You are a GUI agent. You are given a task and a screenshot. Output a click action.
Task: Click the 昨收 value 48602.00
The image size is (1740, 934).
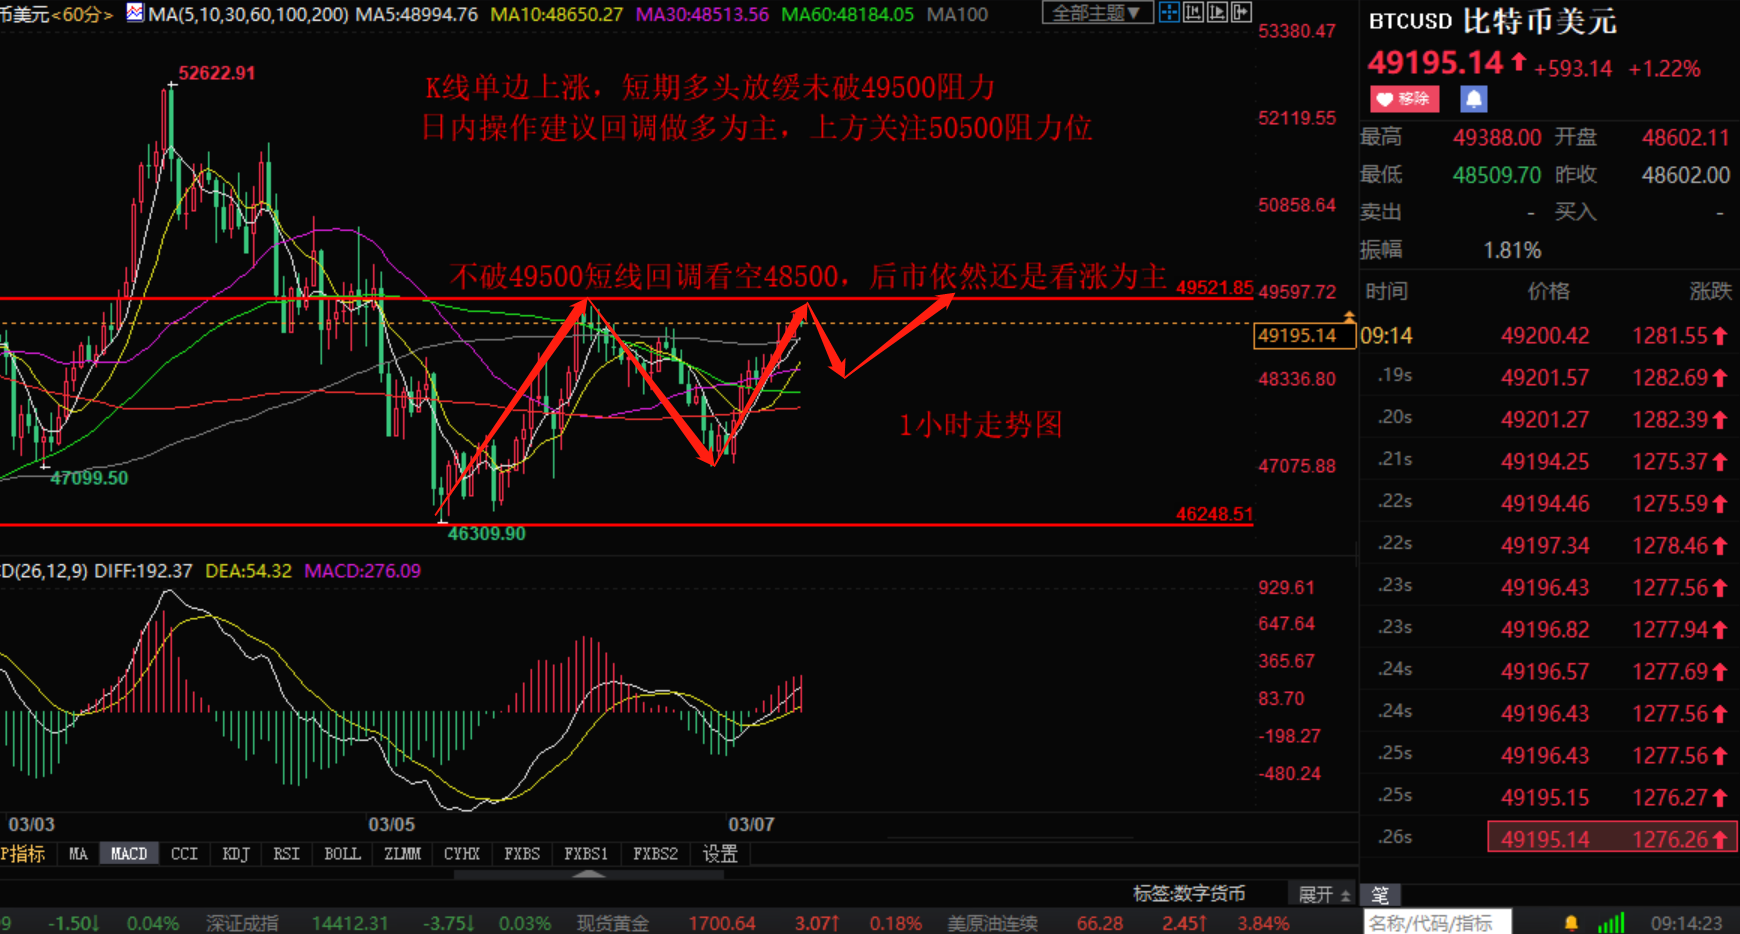[1686, 175]
